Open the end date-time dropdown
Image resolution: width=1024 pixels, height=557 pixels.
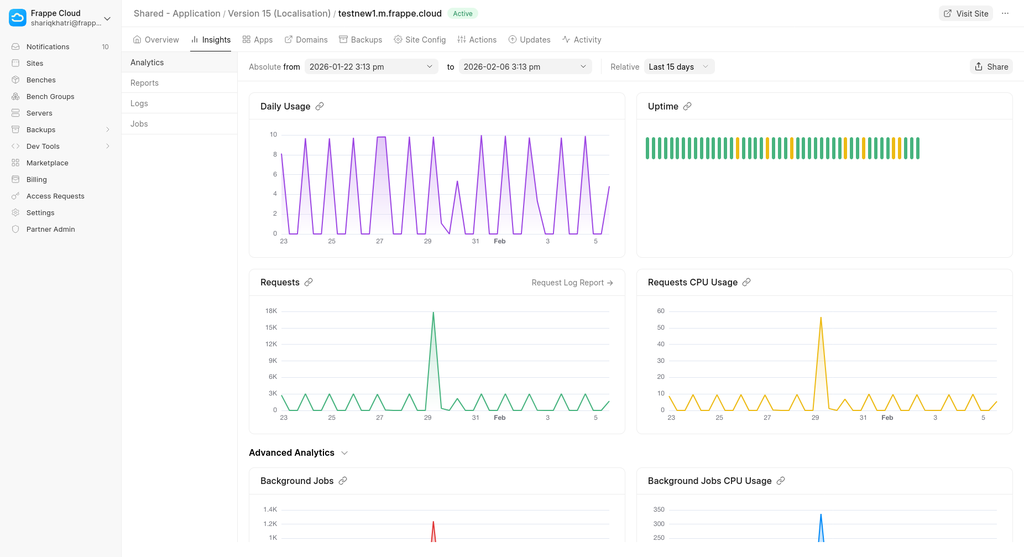525,67
